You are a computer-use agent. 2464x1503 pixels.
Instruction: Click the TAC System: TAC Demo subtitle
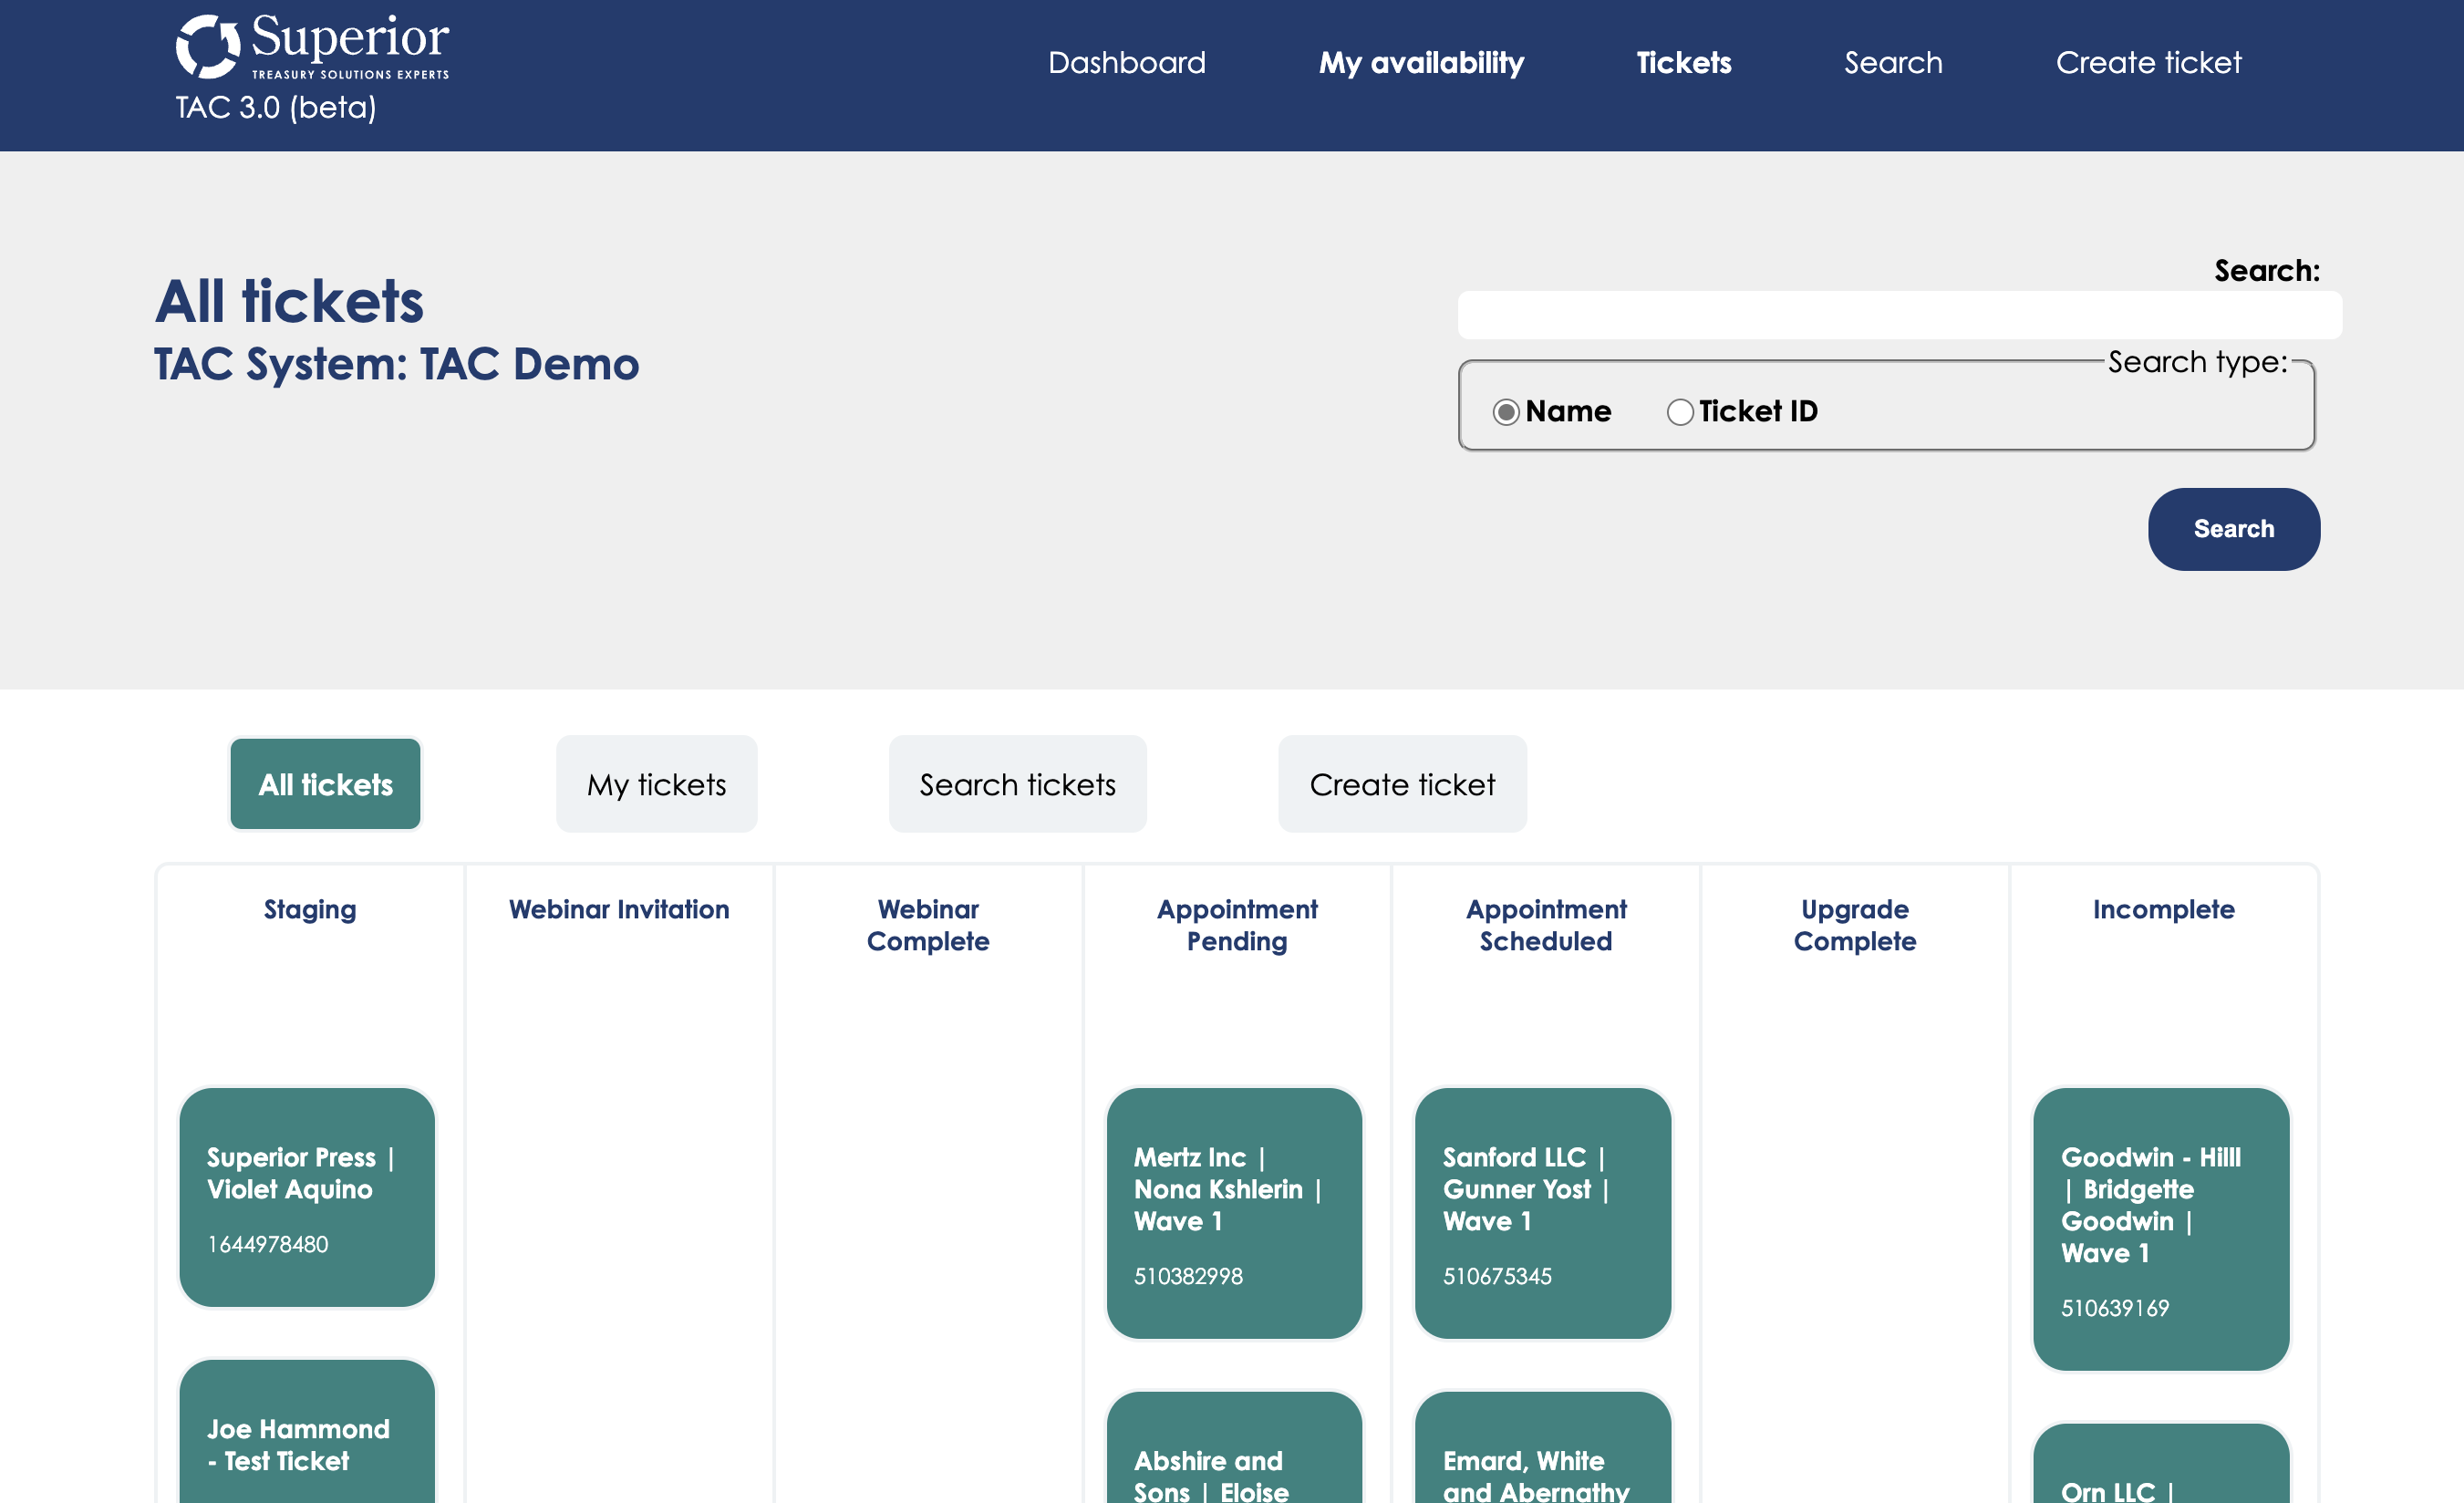click(396, 364)
